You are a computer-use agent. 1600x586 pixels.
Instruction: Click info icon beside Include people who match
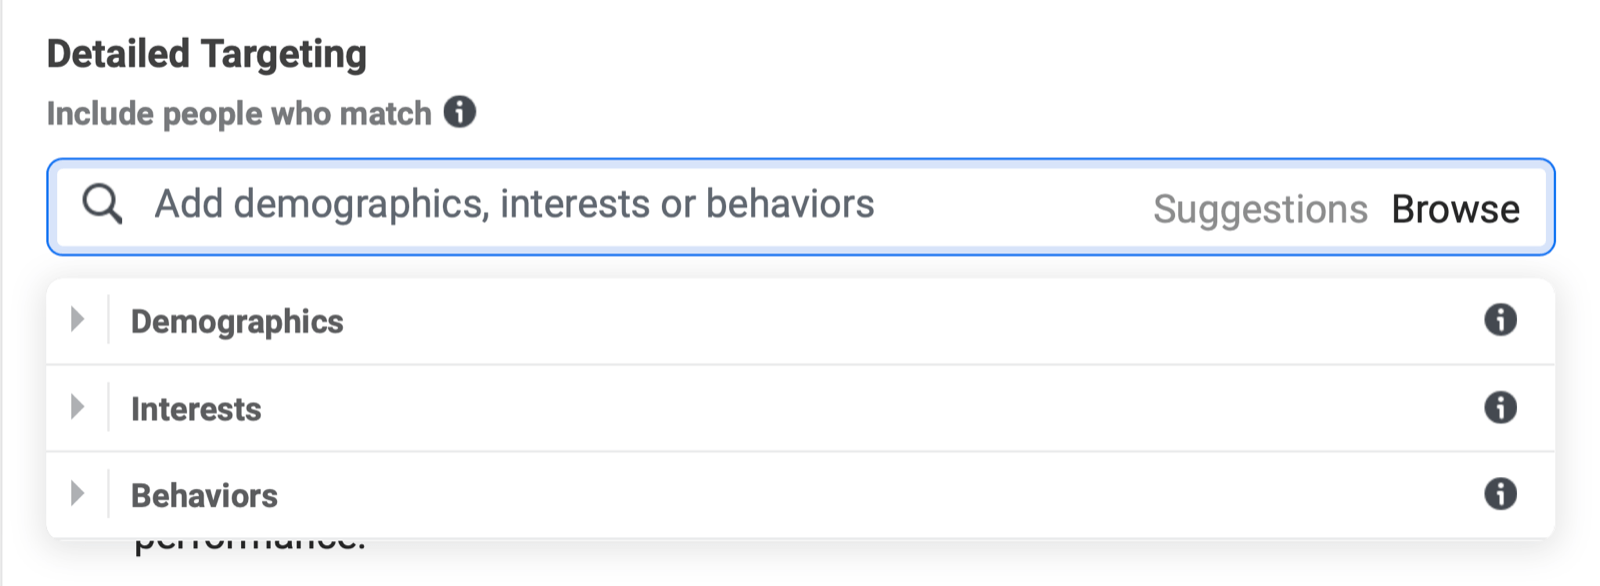460,112
